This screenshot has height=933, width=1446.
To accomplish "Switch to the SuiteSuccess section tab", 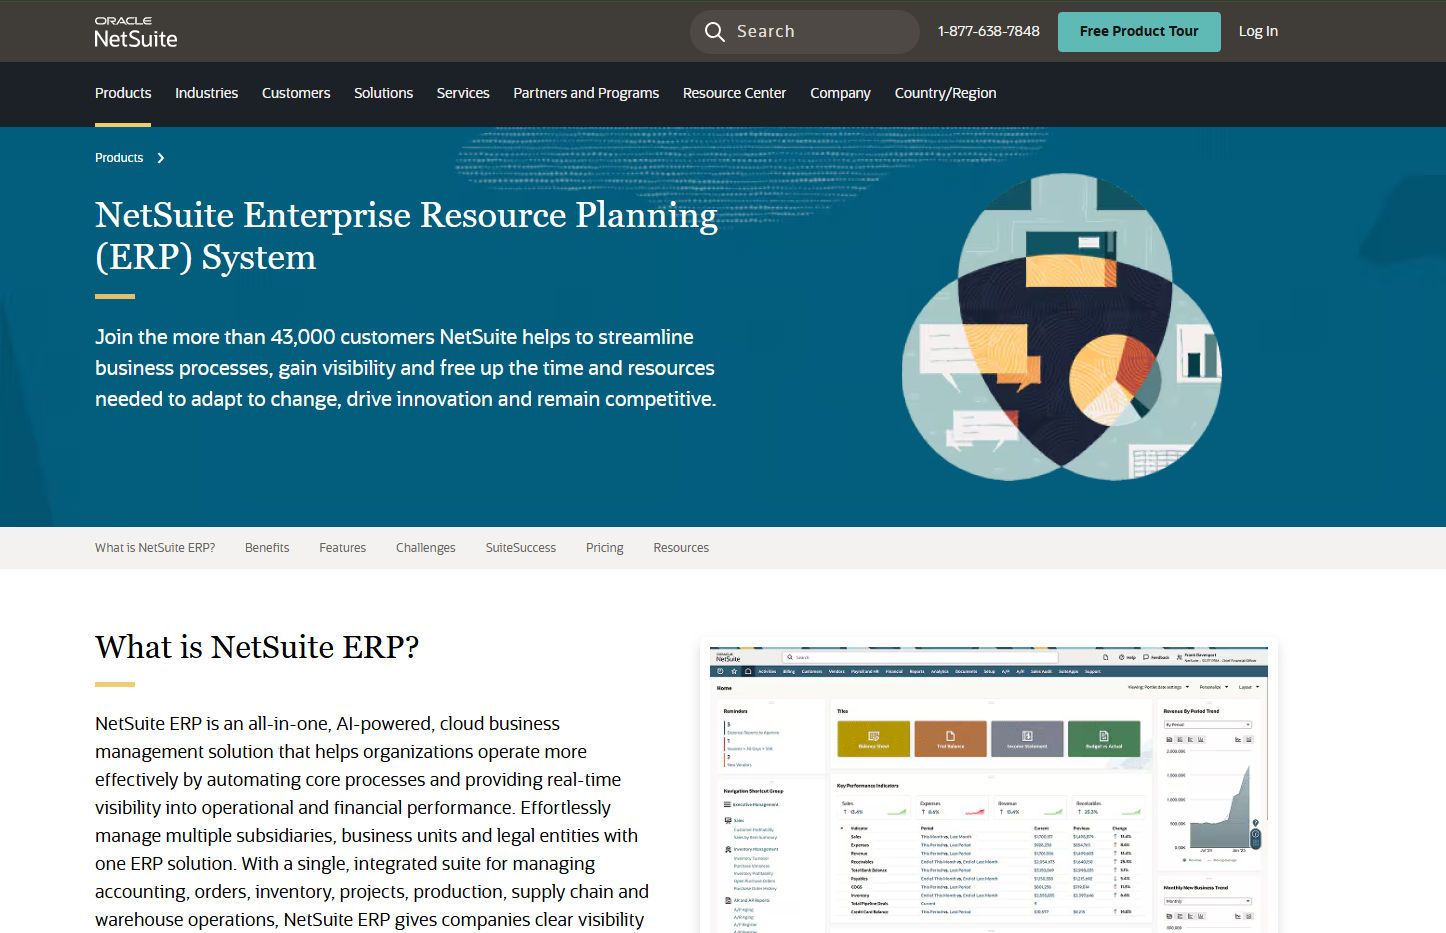I will click(x=520, y=548).
